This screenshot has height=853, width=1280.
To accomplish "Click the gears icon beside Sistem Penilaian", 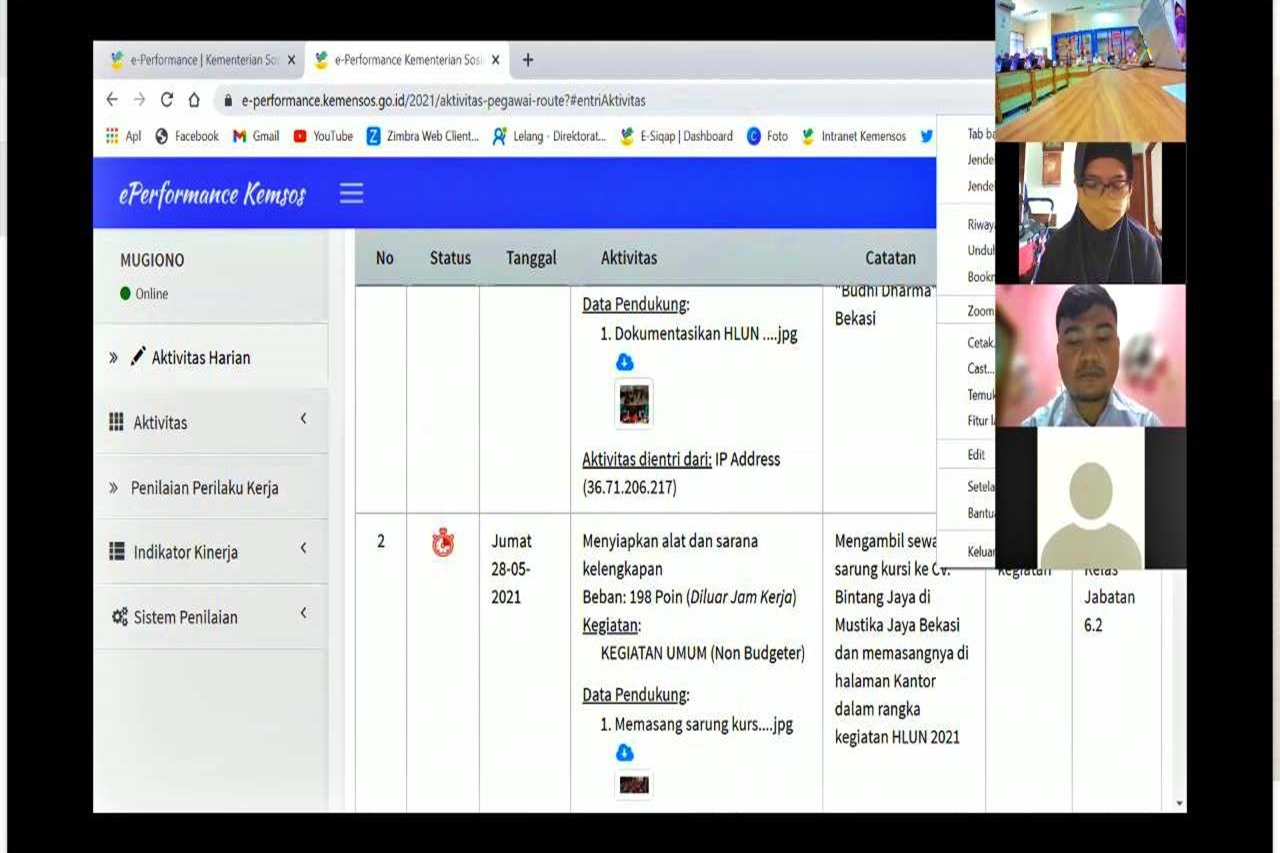I will pyautogui.click(x=119, y=617).
